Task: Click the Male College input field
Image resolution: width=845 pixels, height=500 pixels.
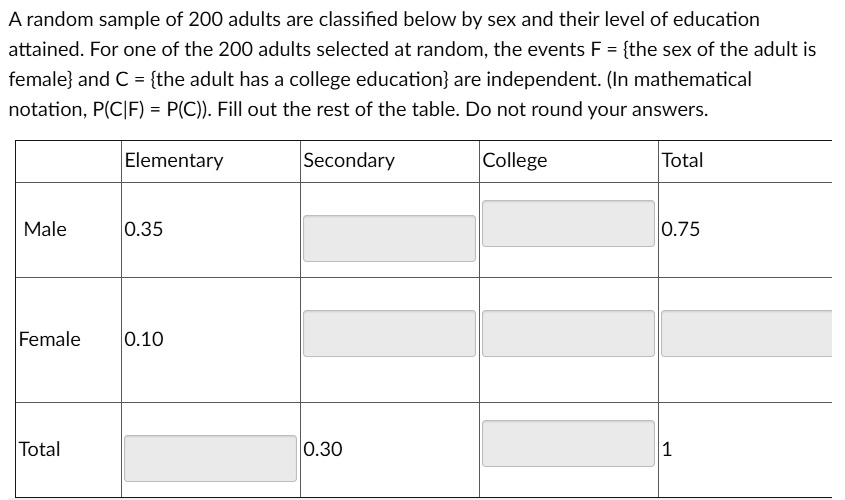Action: pyautogui.click(x=568, y=222)
